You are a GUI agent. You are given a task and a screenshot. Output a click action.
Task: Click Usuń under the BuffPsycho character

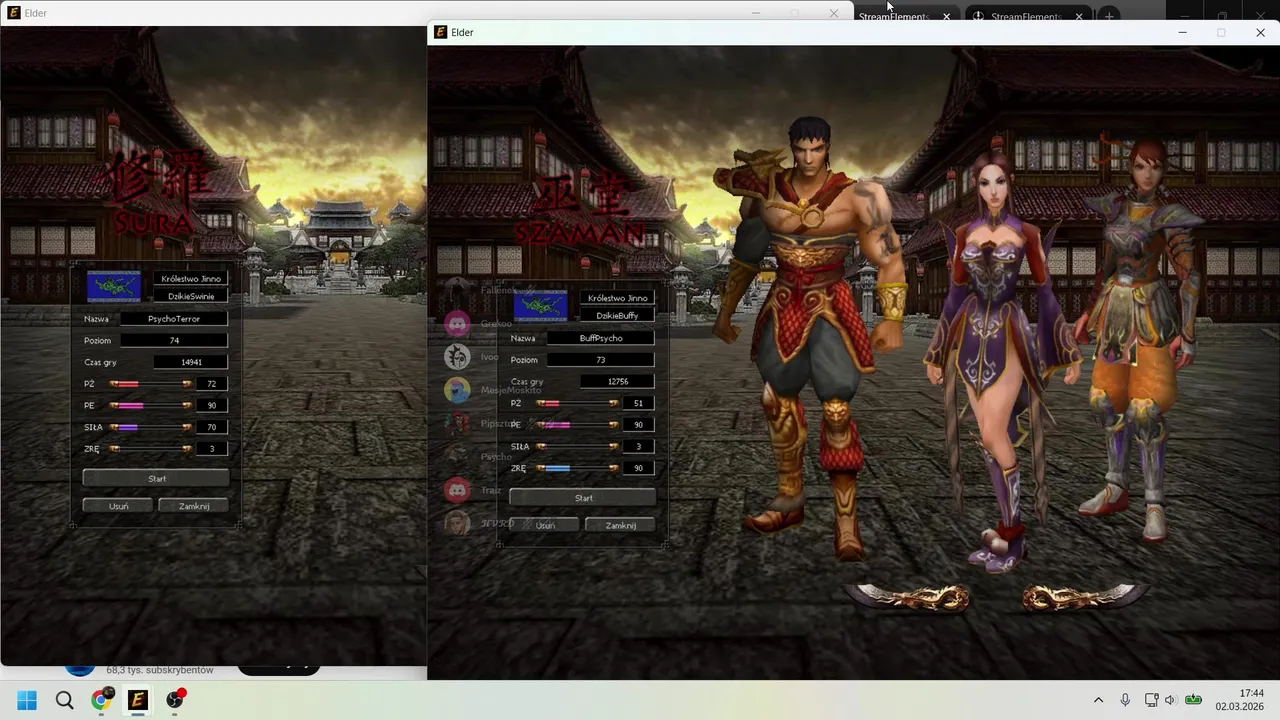tap(545, 525)
